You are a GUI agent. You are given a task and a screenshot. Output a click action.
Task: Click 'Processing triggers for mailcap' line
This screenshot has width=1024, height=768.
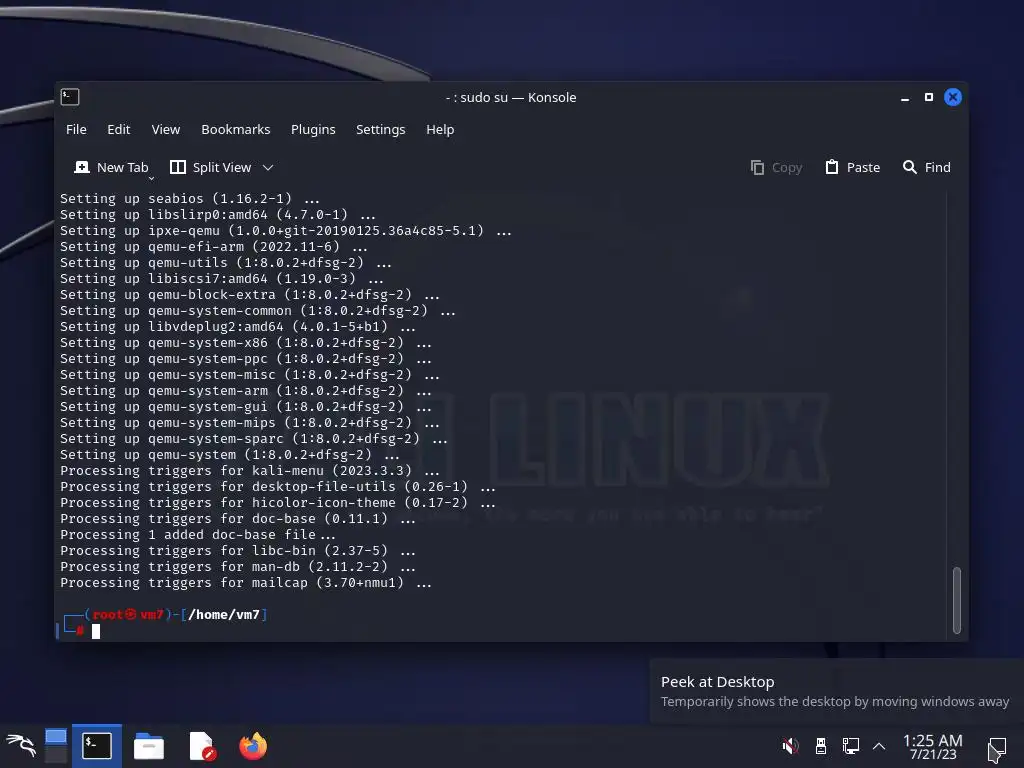[x=246, y=583]
